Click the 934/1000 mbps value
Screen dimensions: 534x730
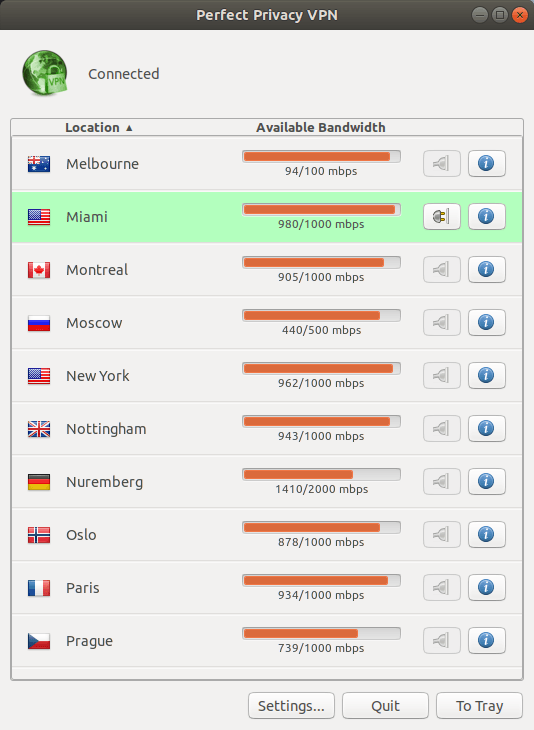[321, 595]
